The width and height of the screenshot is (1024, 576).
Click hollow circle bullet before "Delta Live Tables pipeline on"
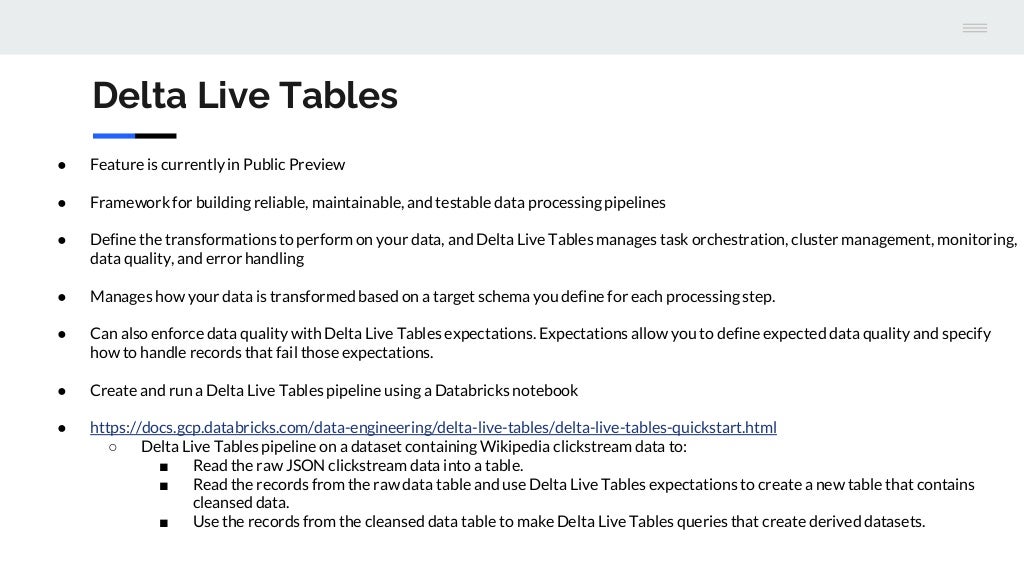coord(113,447)
